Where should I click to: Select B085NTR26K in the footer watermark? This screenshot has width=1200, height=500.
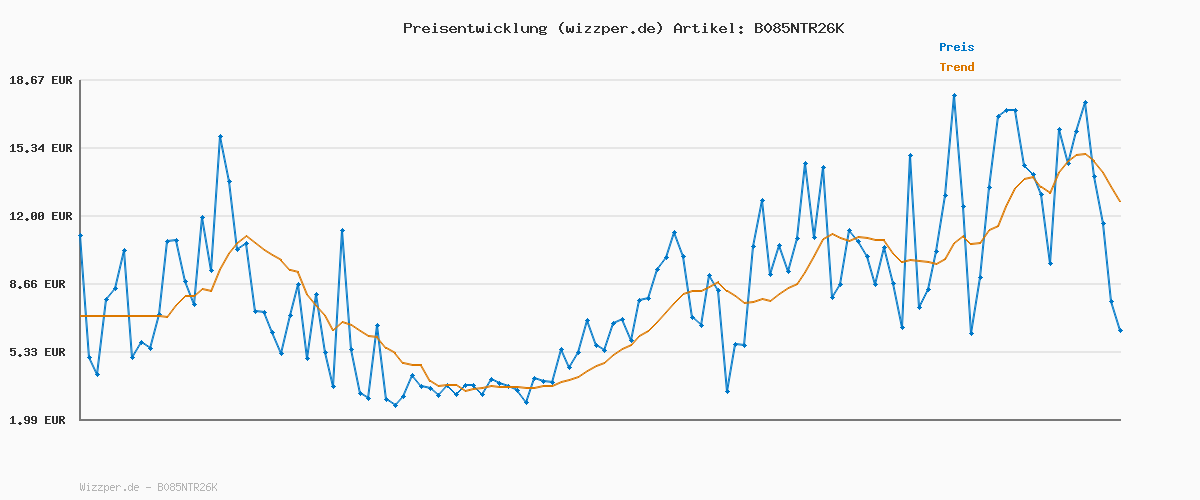pyautogui.click(x=187, y=487)
